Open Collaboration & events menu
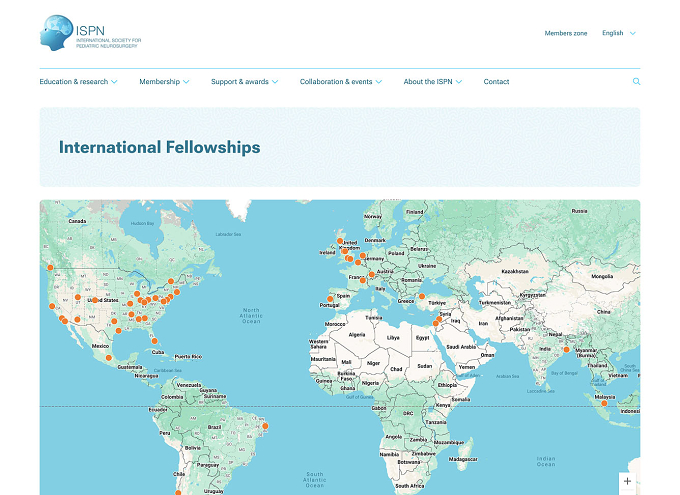This screenshot has height=495, width=680. pyautogui.click(x=340, y=82)
